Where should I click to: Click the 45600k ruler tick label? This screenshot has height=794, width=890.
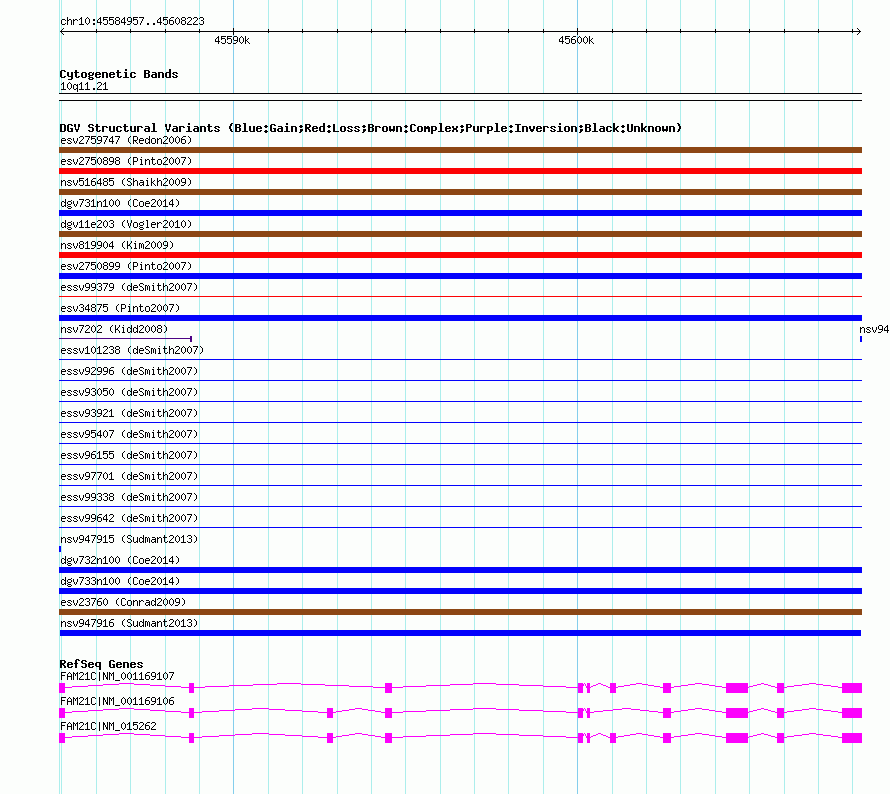576,40
